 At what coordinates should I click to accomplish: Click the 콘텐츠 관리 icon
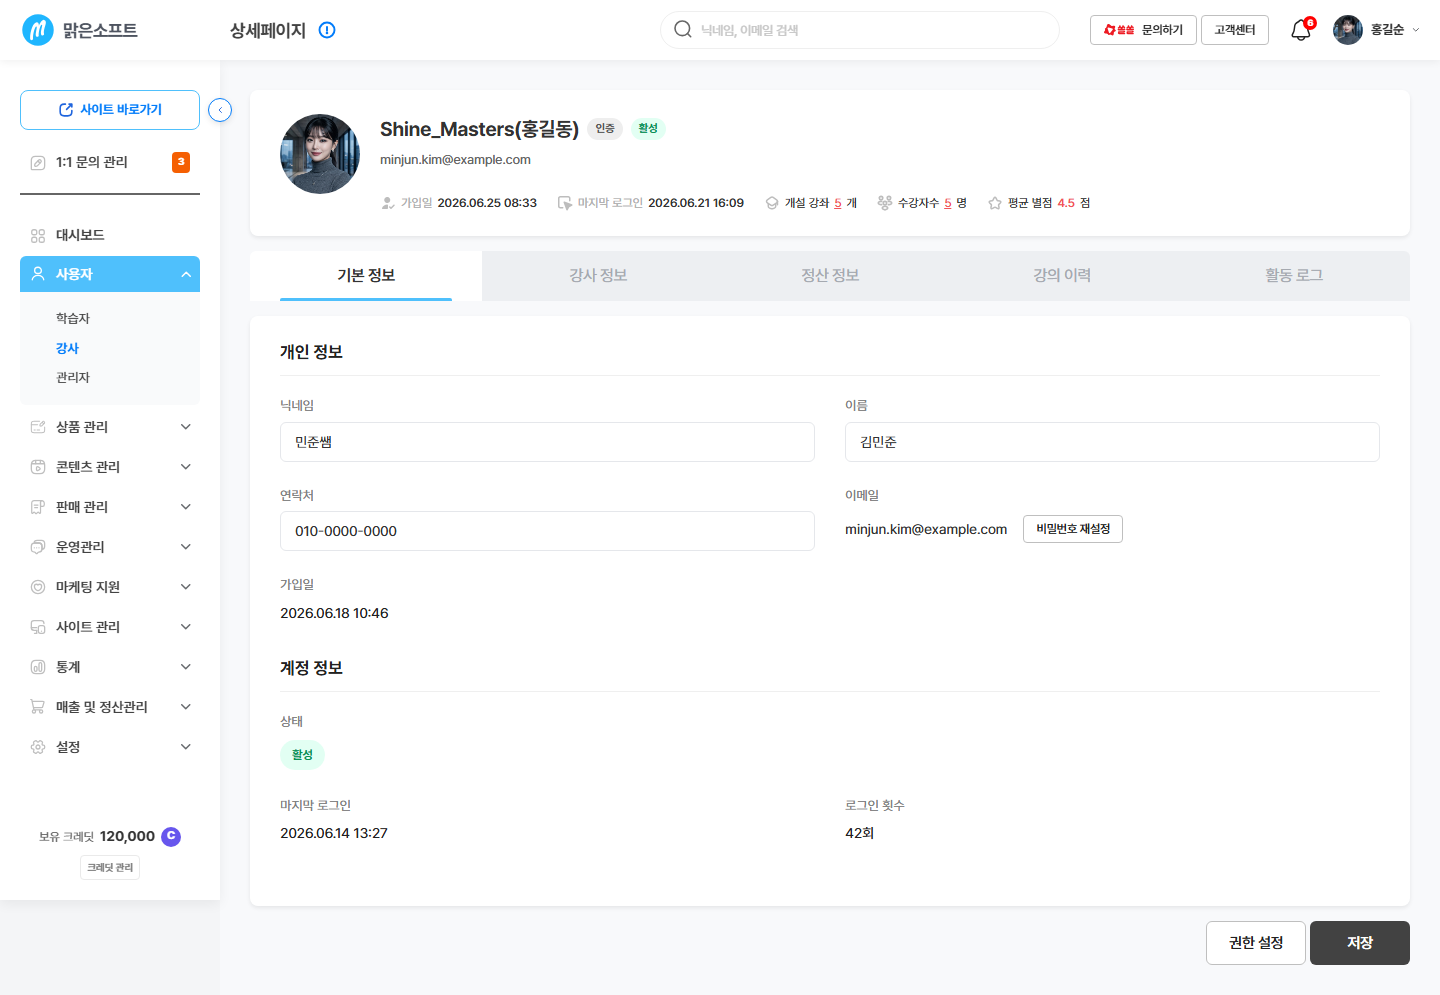click(38, 467)
